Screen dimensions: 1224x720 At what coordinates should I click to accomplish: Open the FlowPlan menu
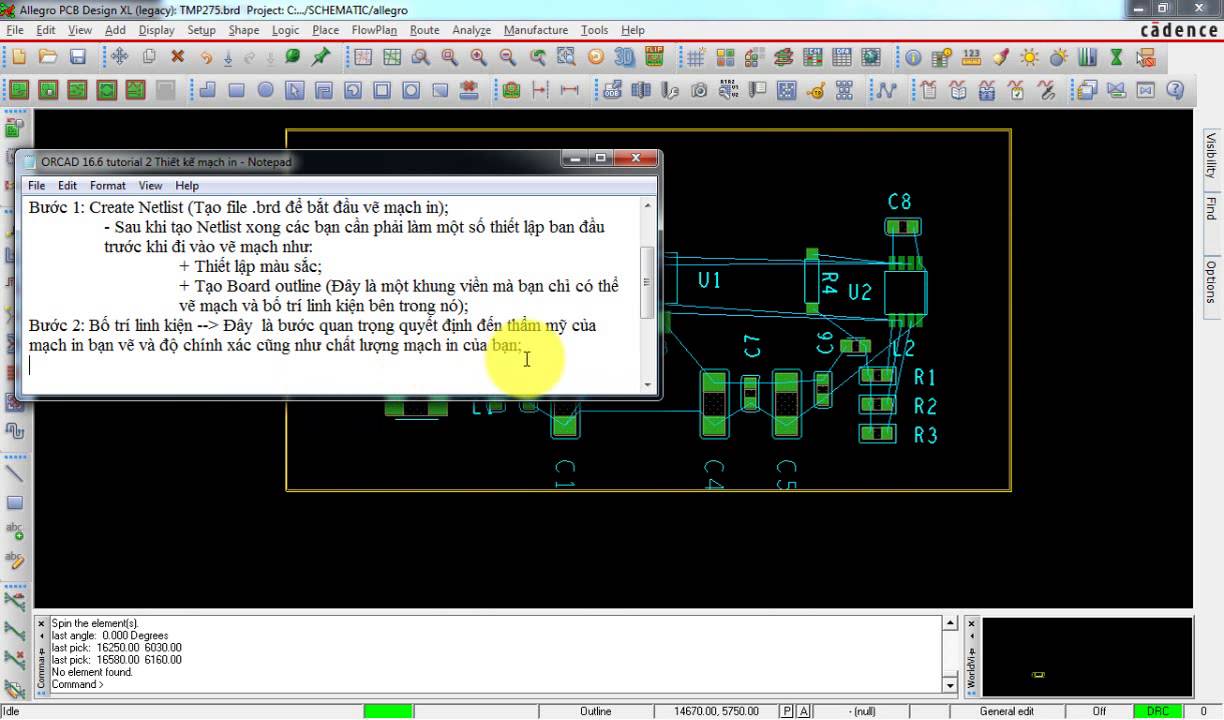374,30
